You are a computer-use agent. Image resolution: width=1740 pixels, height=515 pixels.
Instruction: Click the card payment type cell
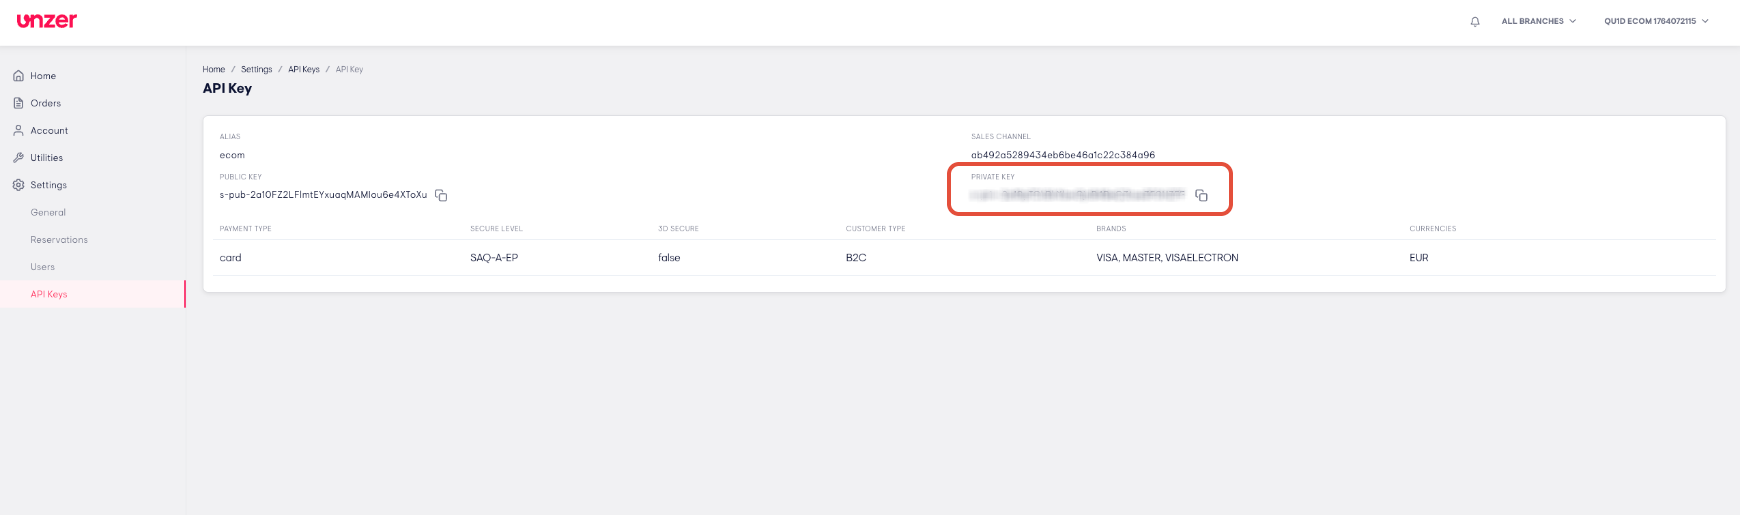point(230,258)
